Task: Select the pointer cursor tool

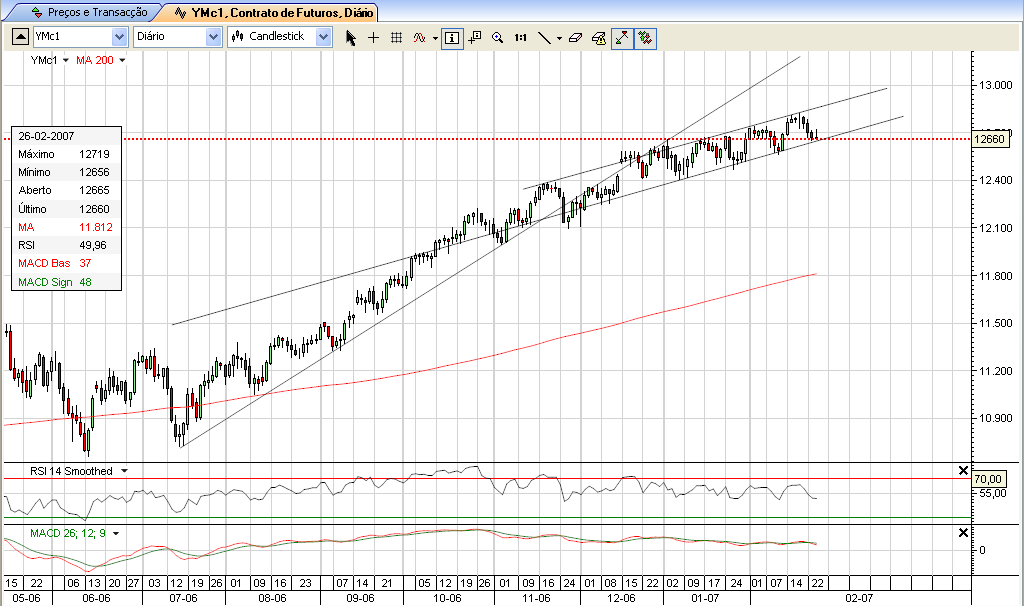Action: (351, 37)
